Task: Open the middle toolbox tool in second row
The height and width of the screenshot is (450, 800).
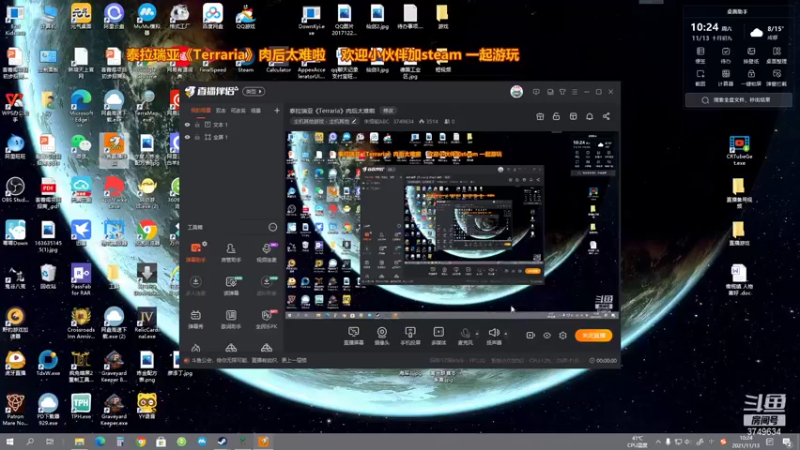Action: (x=231, y=286)
